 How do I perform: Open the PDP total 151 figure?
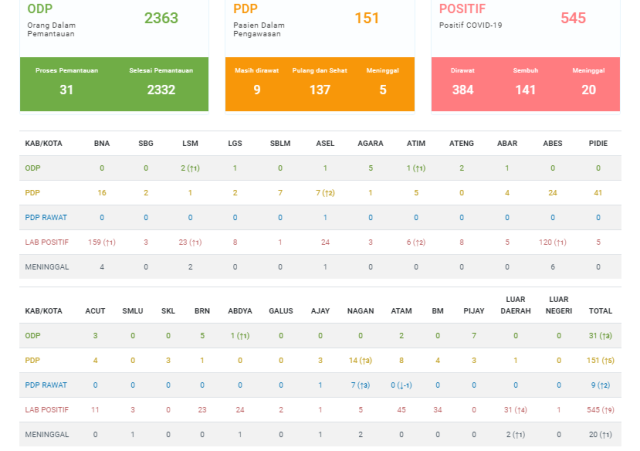367,18
